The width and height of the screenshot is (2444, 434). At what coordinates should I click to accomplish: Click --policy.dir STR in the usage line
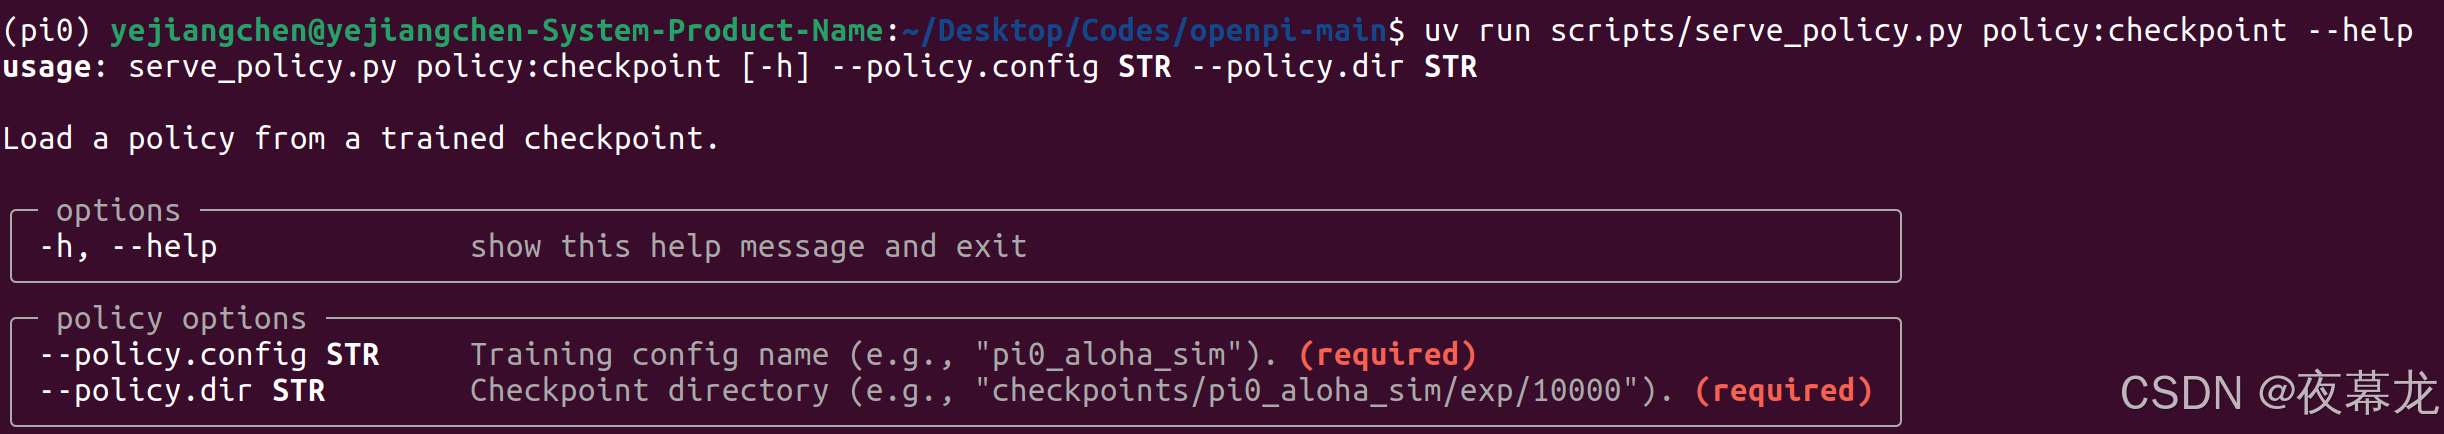coord(1334,67)
